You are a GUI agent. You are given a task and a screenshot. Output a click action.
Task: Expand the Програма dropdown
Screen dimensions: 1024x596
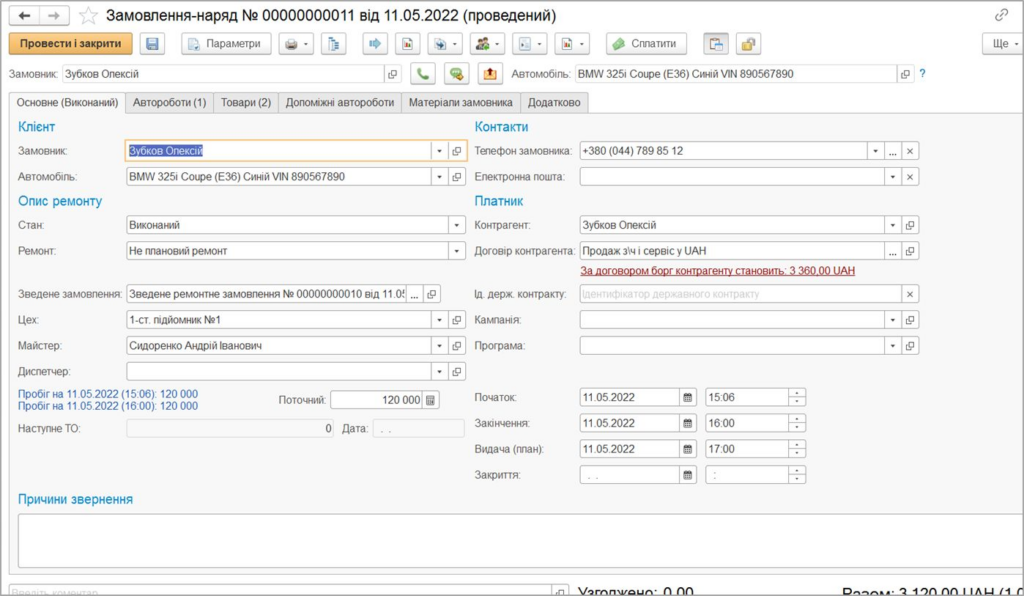pyautogui.click(x=893, y=346)
